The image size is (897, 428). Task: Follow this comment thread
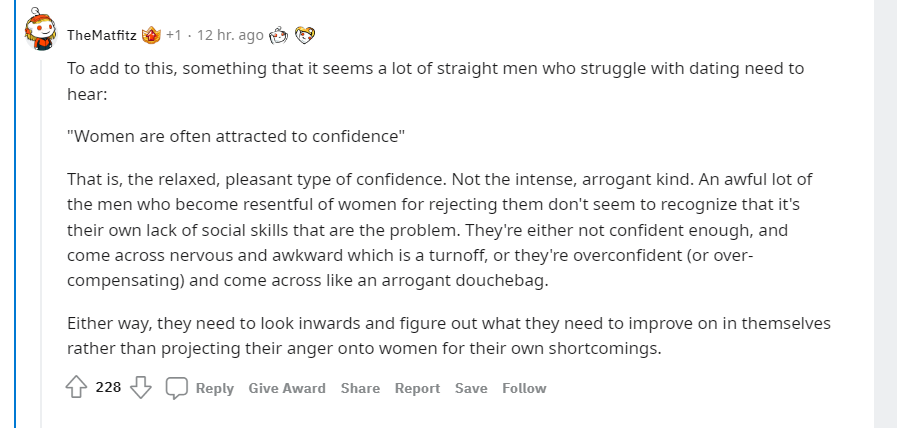[x=524, y=389]
